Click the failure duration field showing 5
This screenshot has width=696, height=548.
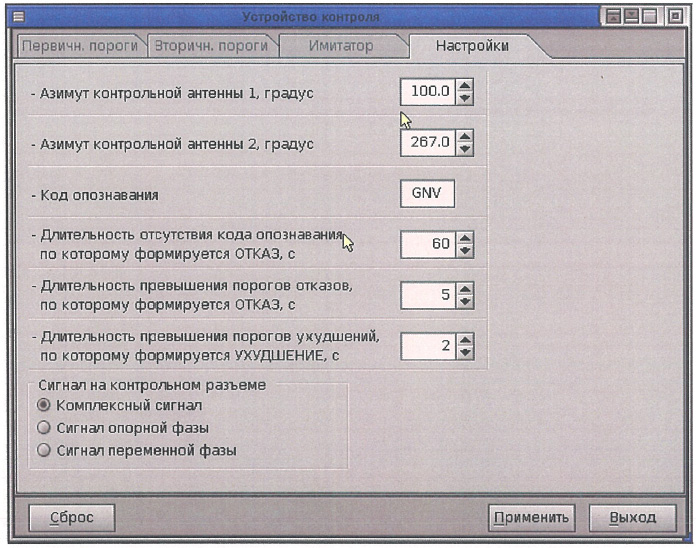tap(428, 296)
